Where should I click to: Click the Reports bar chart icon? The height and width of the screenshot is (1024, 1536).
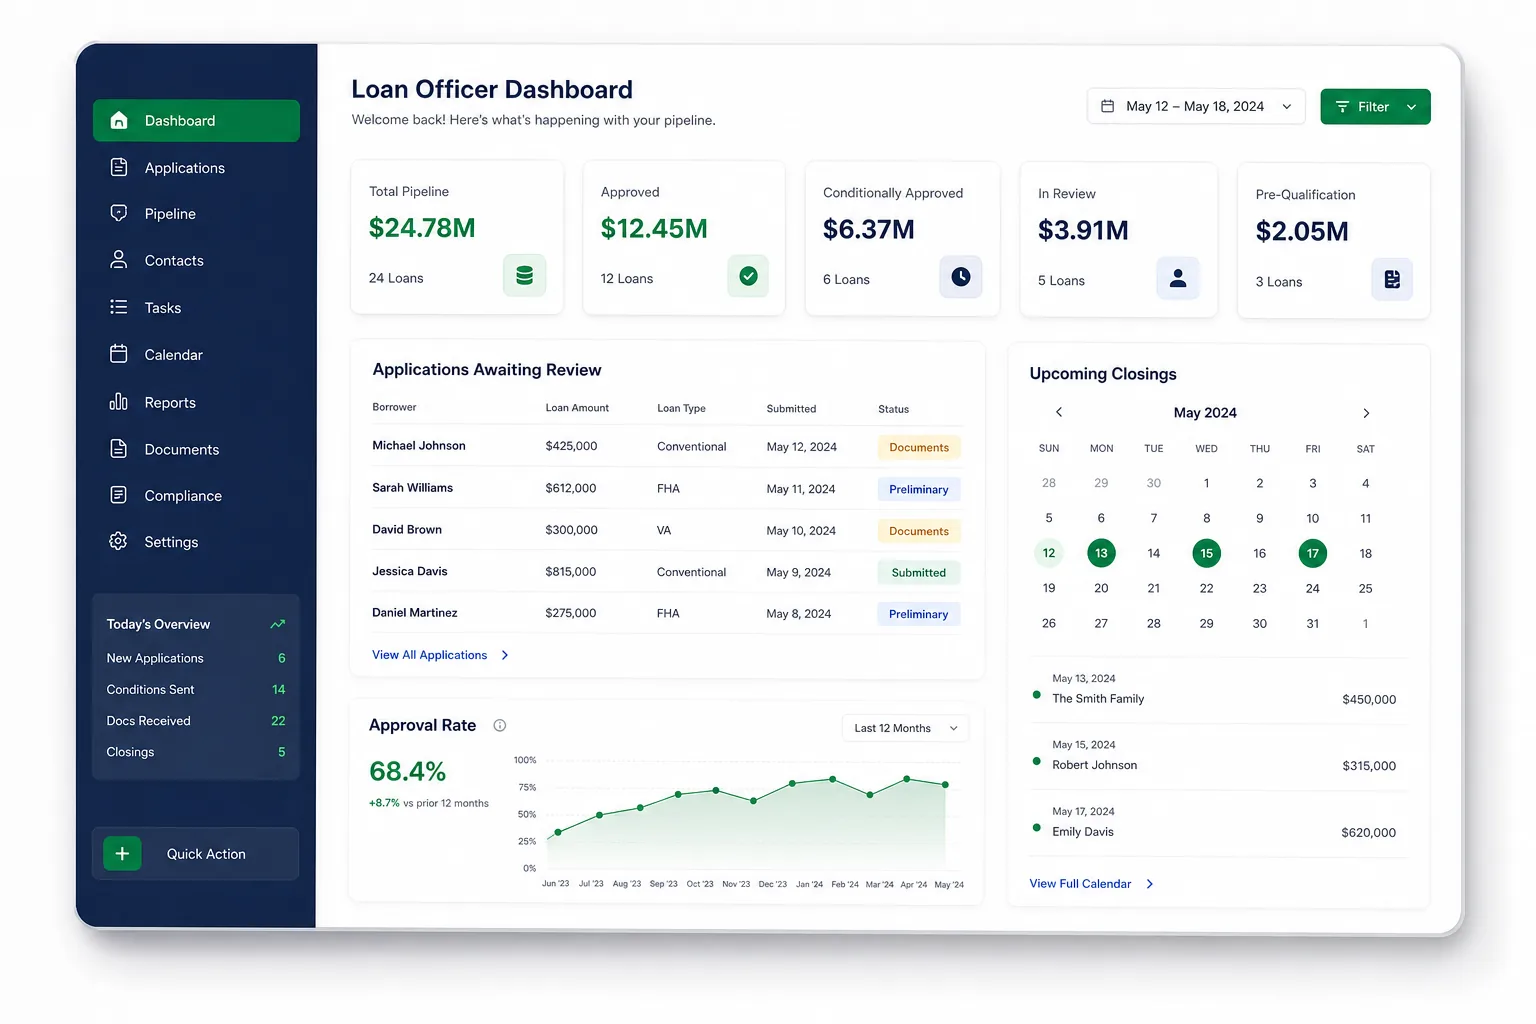[x=119, y=401]
